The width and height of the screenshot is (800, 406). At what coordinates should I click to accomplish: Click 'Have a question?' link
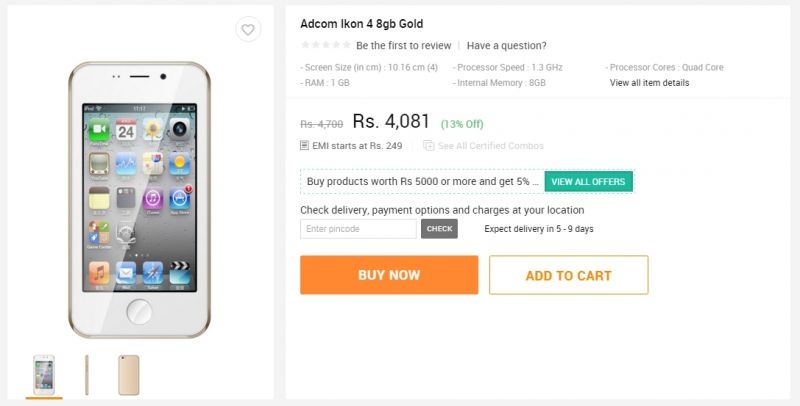click(x=506, y=45)
